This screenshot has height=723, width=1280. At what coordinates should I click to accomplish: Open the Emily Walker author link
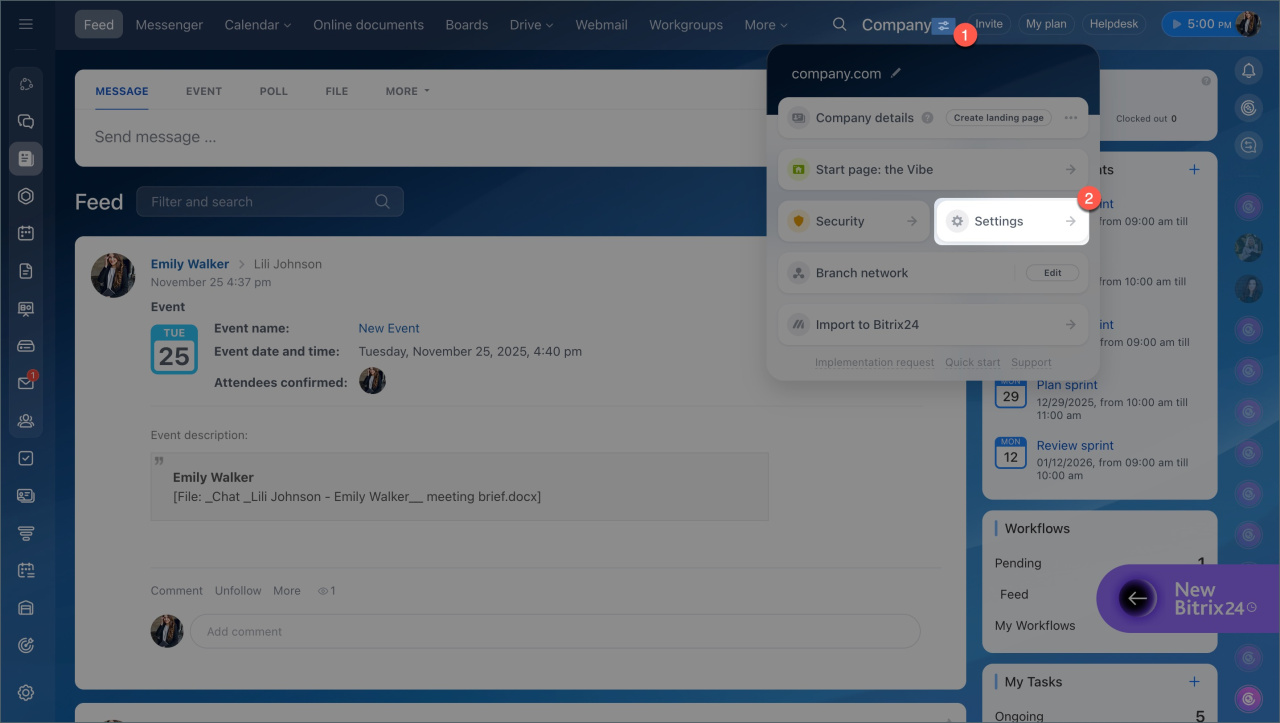pyautogui.click(x=190, y=264)
